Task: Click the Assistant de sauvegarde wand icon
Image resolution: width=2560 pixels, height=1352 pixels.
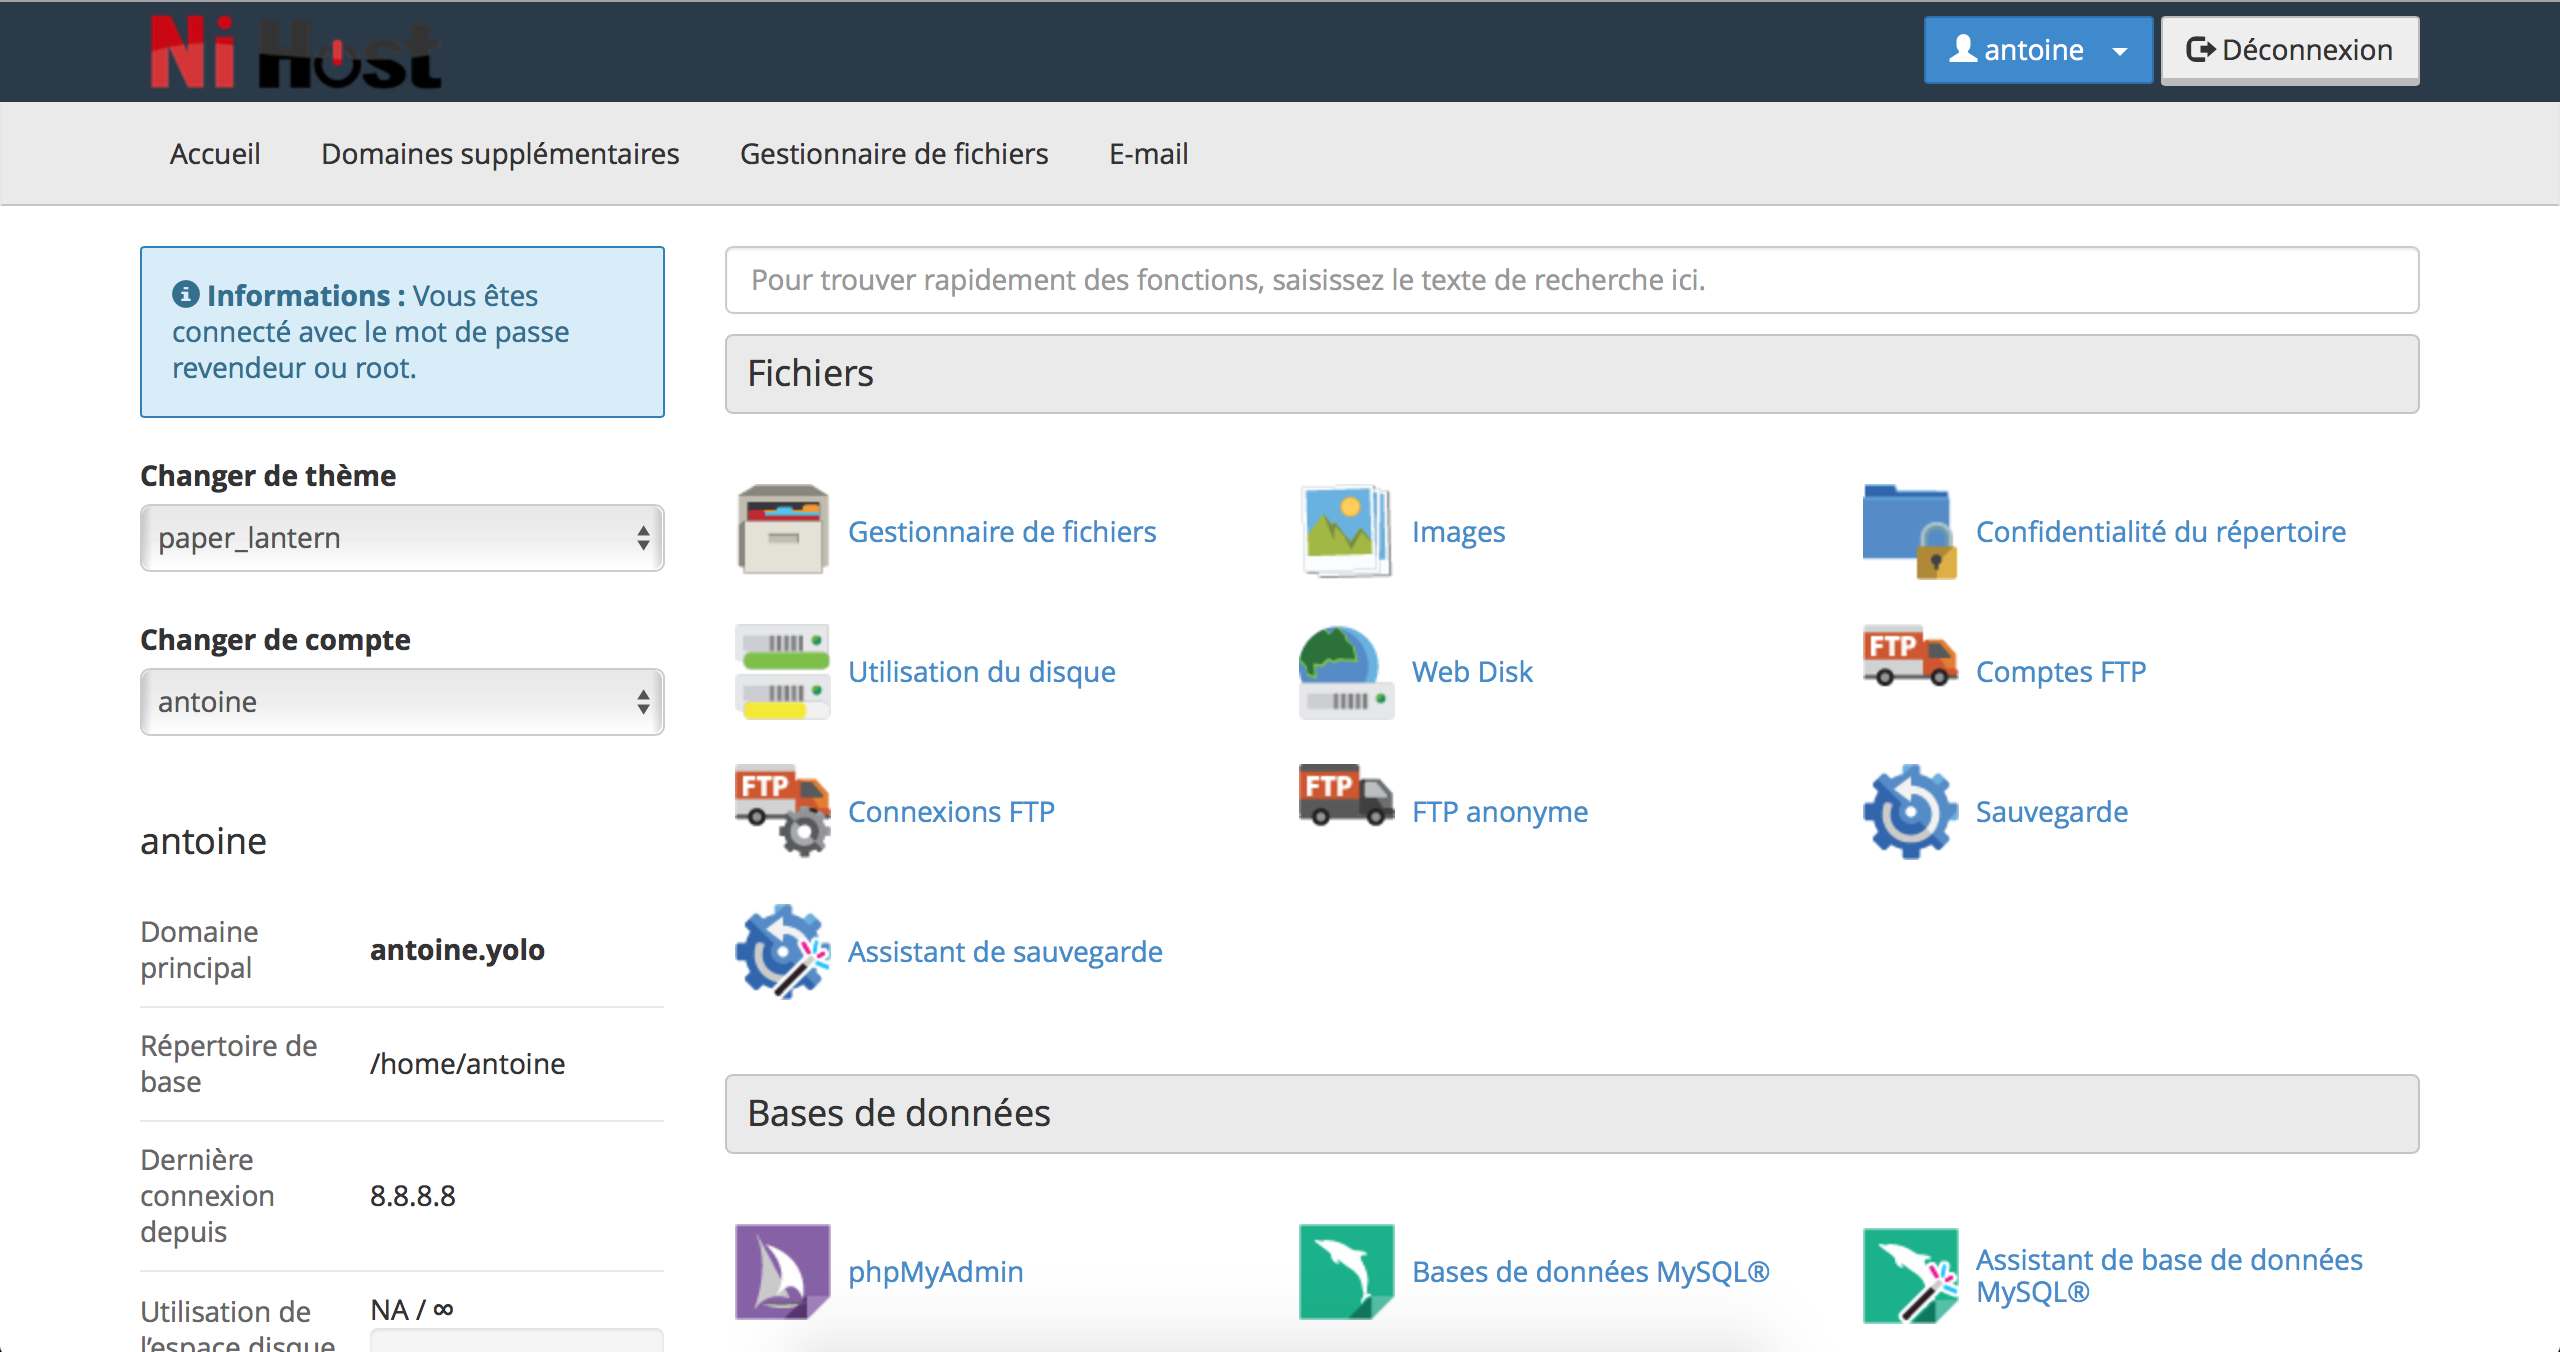Action: coord(783,951)
